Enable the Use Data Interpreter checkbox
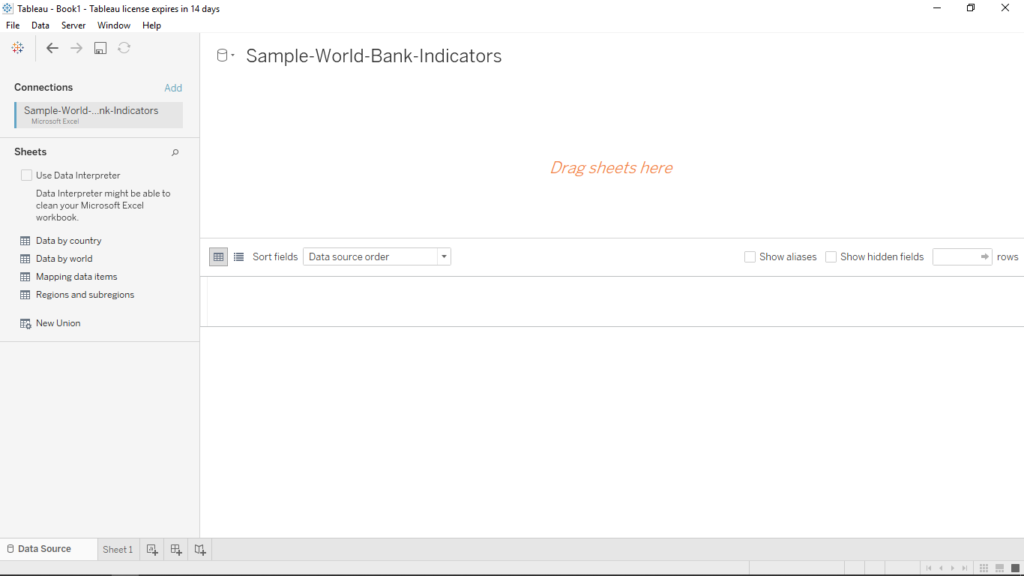 click(x=27, y=176)
